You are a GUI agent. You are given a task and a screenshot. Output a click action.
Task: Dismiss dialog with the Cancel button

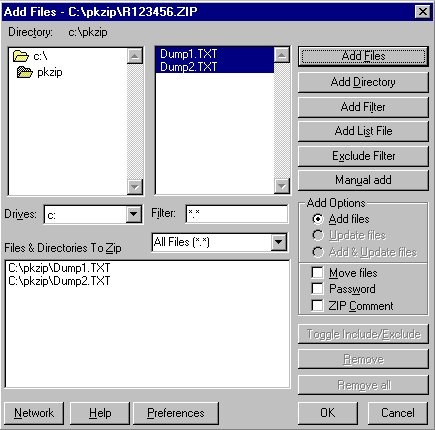[398, 413]
